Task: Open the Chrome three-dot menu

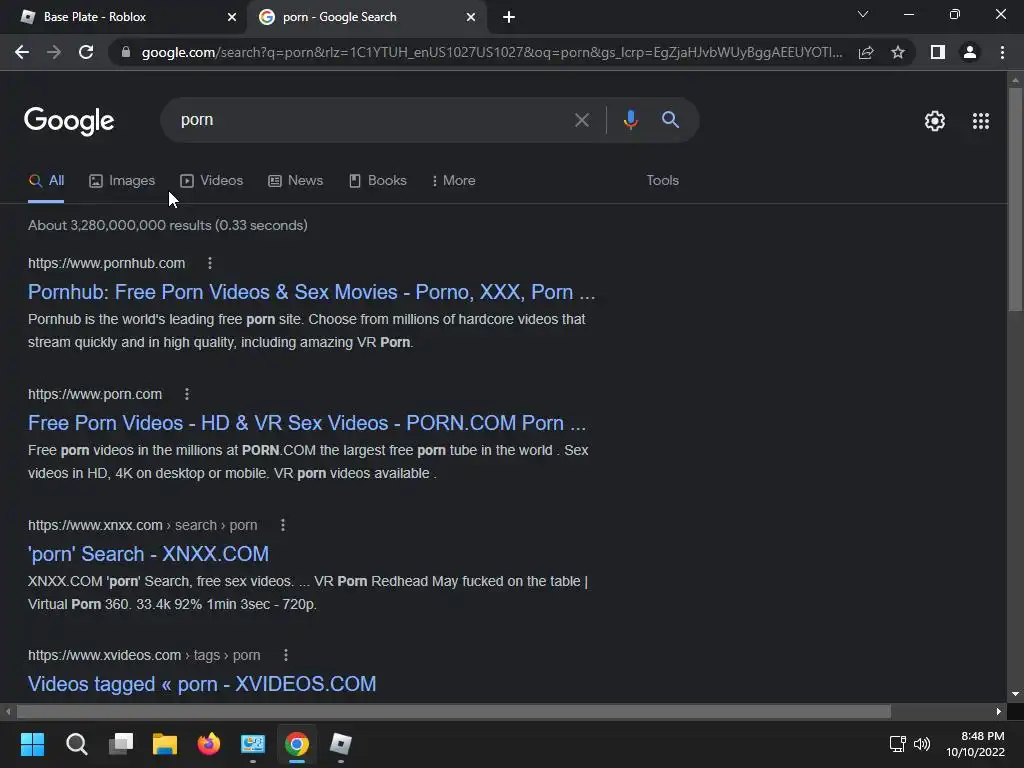Action: coord(1002,52)
